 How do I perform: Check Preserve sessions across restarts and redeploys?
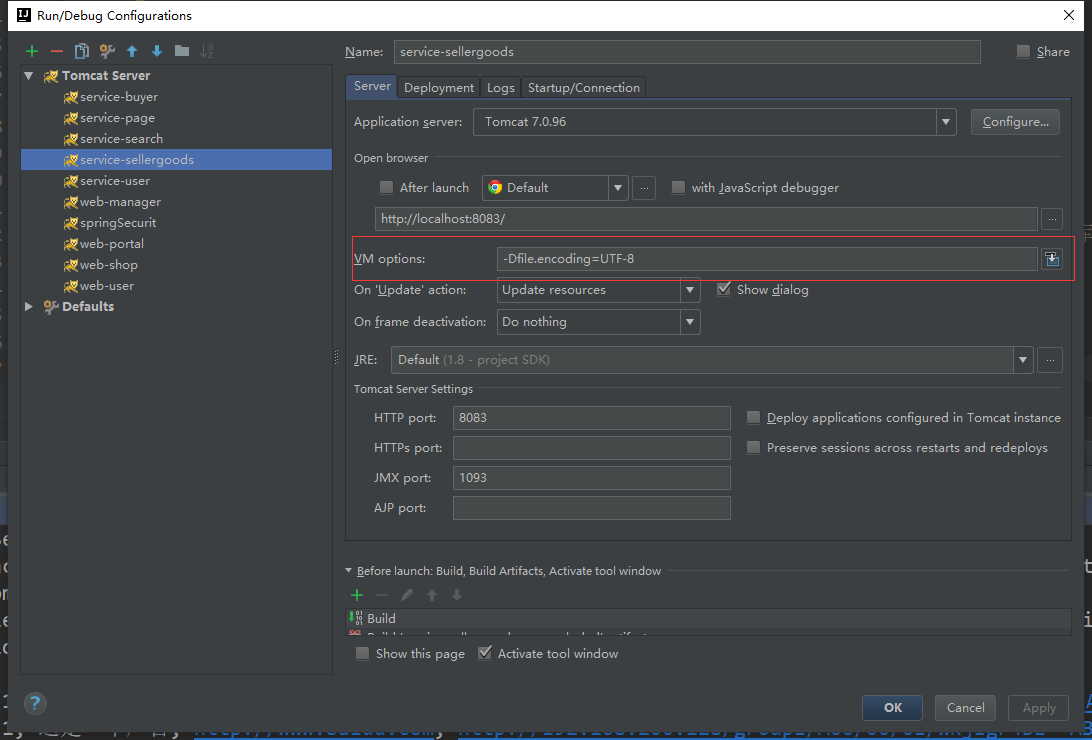click(753, 448)
